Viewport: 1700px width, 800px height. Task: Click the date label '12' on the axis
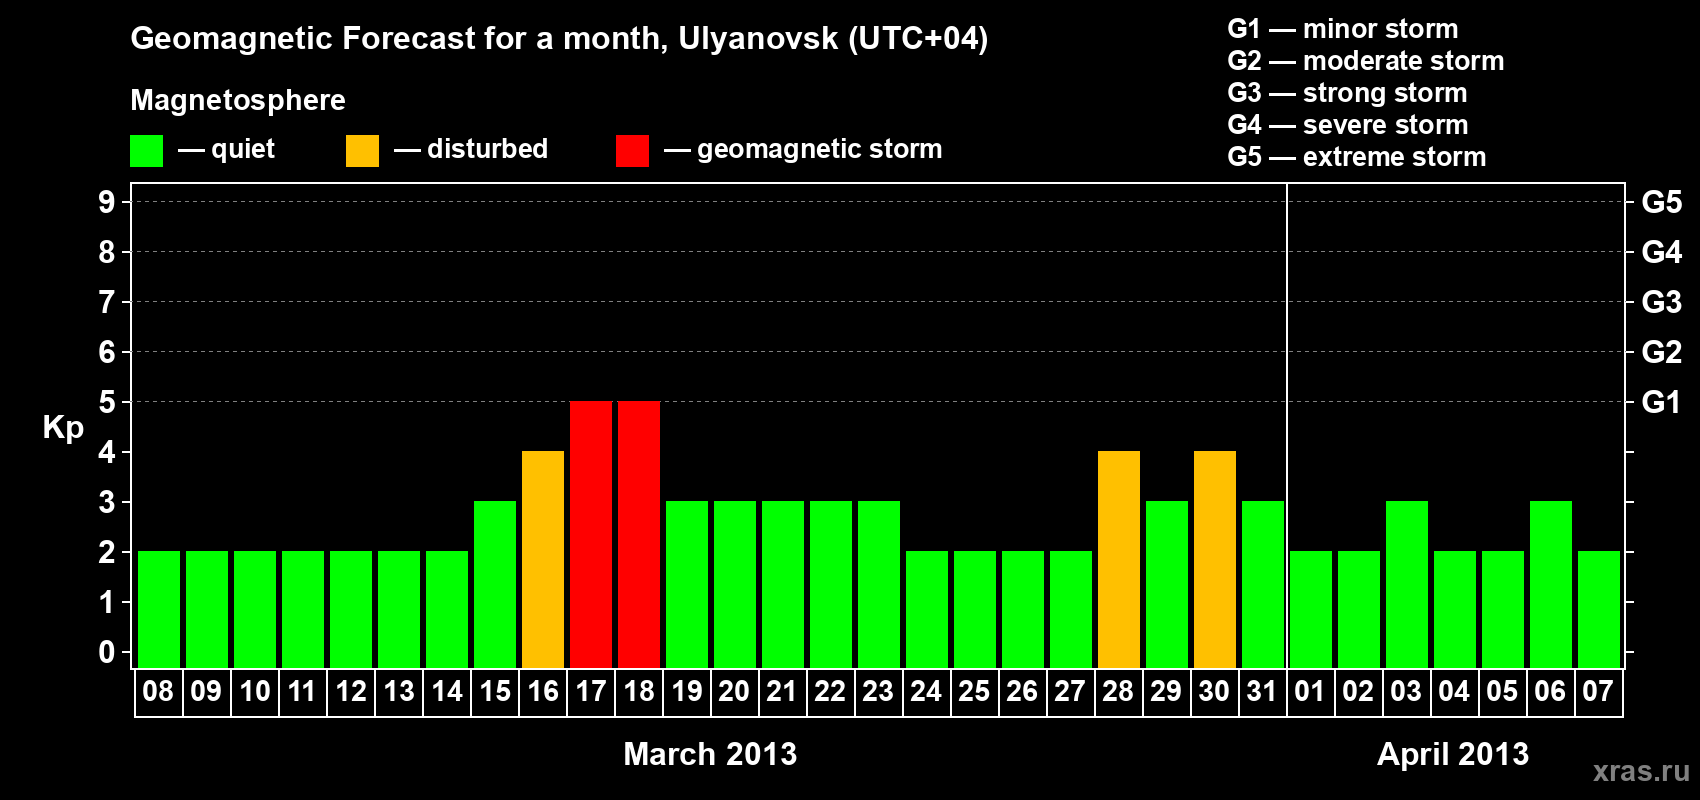pyautogui.click(x=351, y=692)
